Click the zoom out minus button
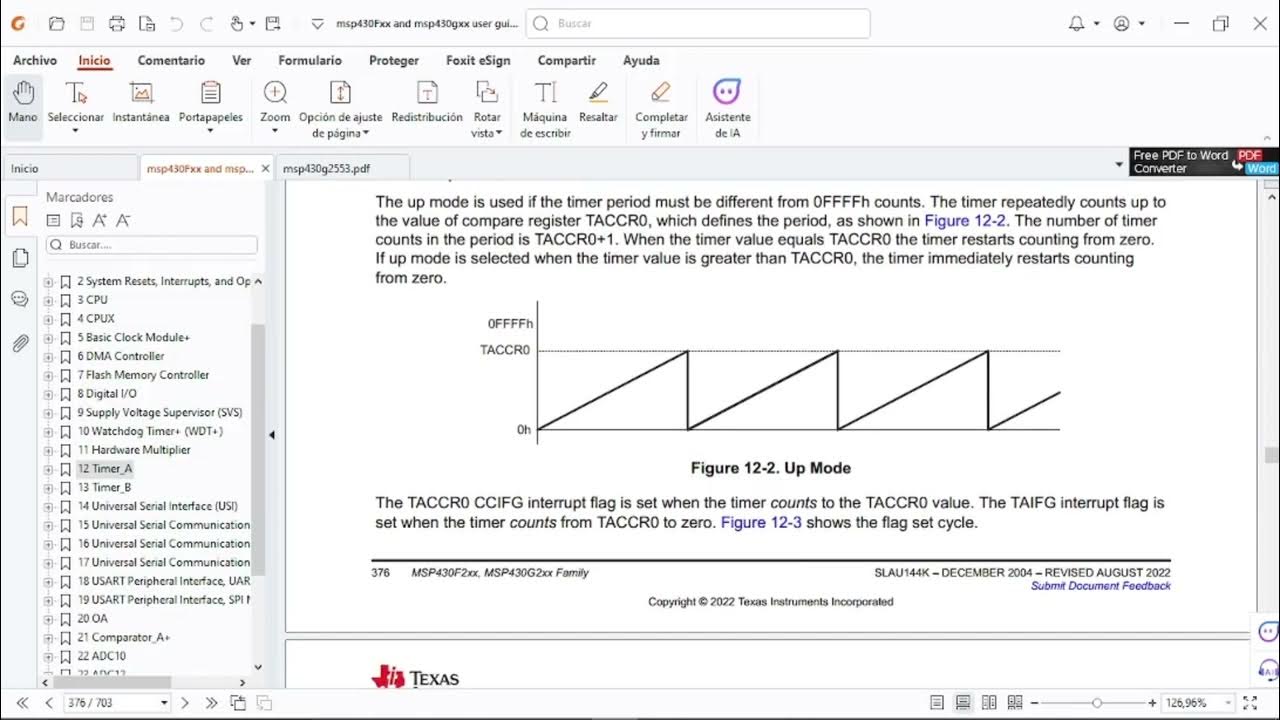 pyautogui.click(x=1036, y=703)
